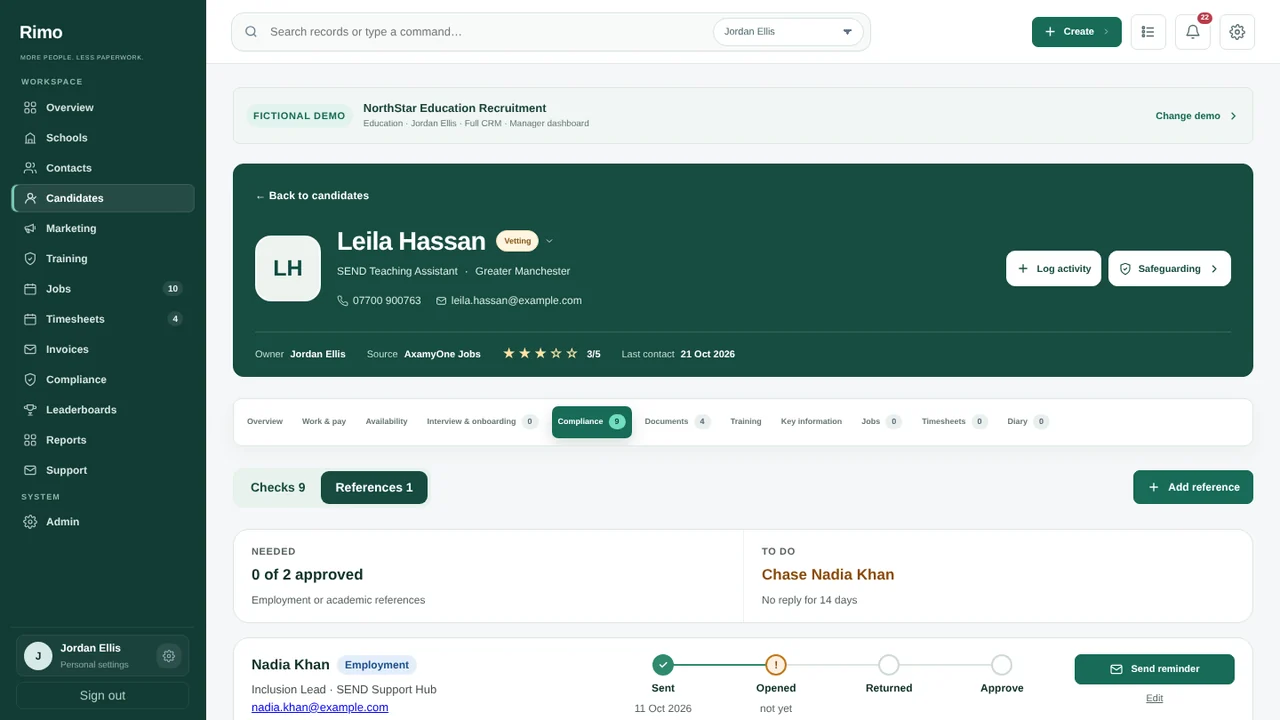
Task: Open Leaderboards in the sidebar
Action: [103, 410]
